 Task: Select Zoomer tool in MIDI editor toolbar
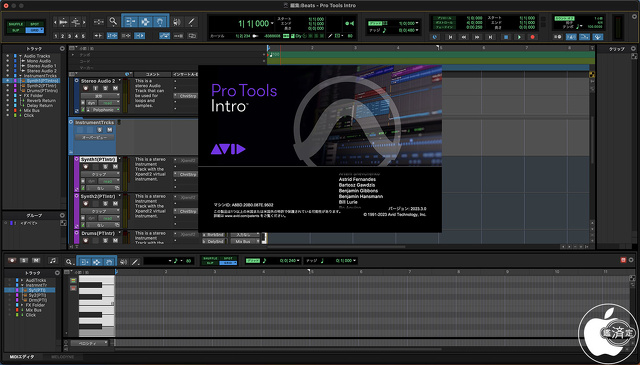click(x=69, y=261)
